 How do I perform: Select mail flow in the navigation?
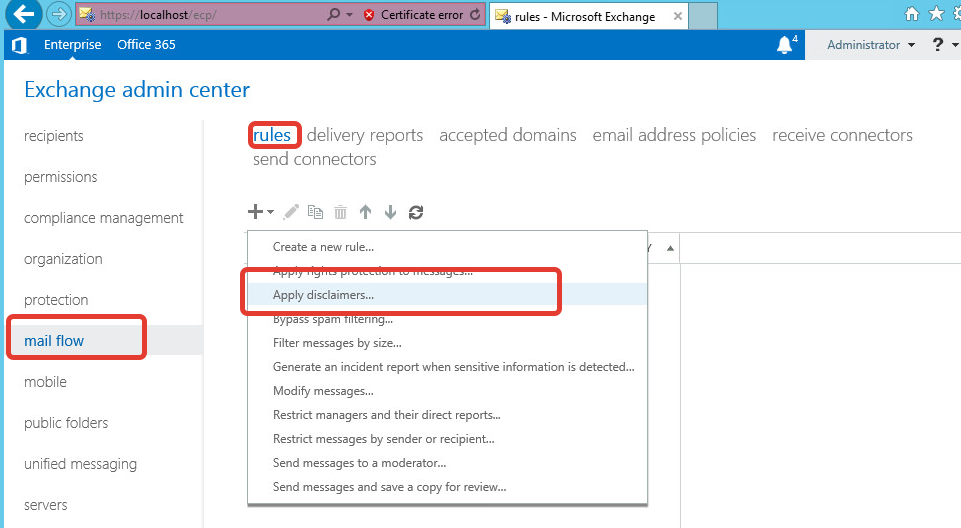(x=54, y=341)
